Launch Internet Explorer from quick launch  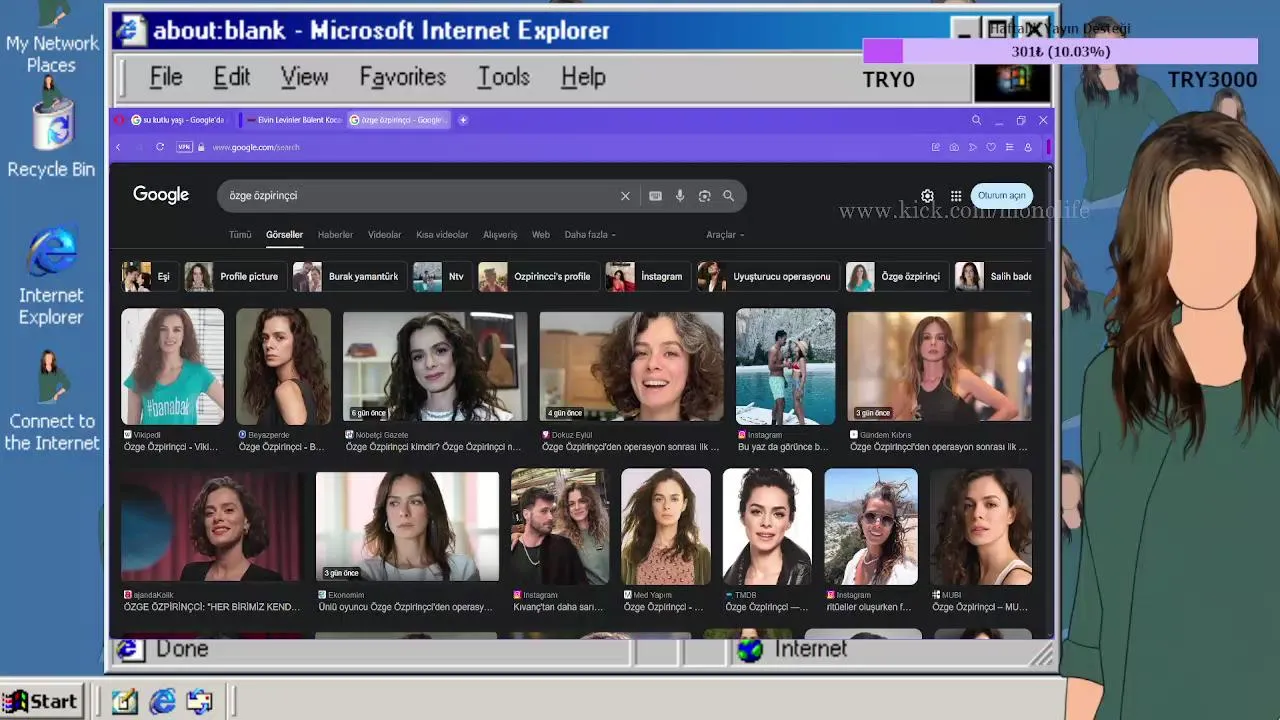pyautogui.click(x=162, y=702)
